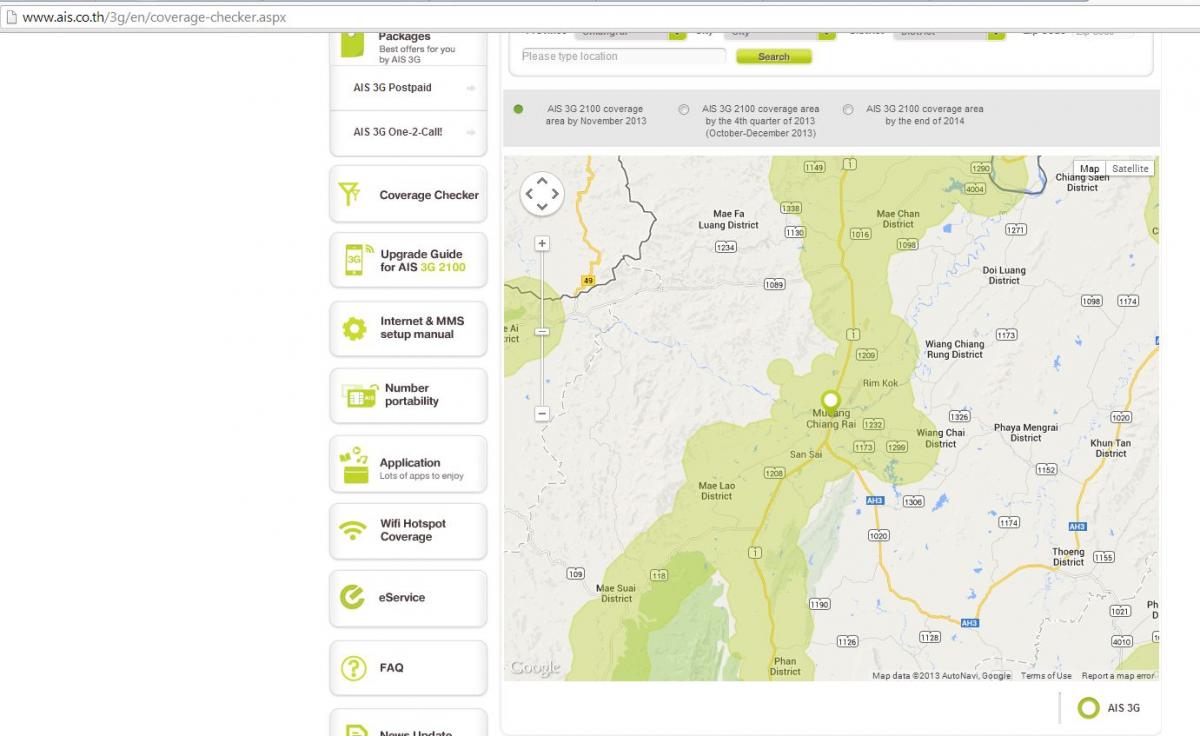Zoom out with the map minus button
Viewport: 1200px width, 736px height.
click(x=542, y=413)
